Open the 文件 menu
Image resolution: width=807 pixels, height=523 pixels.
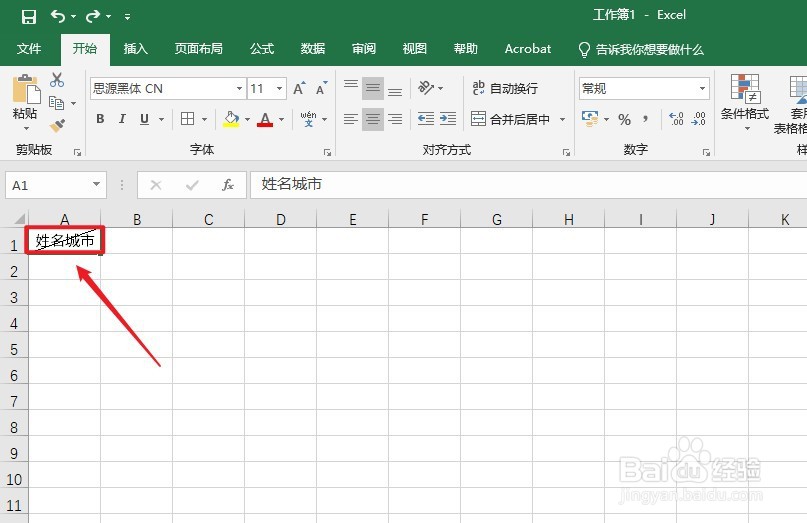click(29, 49)
